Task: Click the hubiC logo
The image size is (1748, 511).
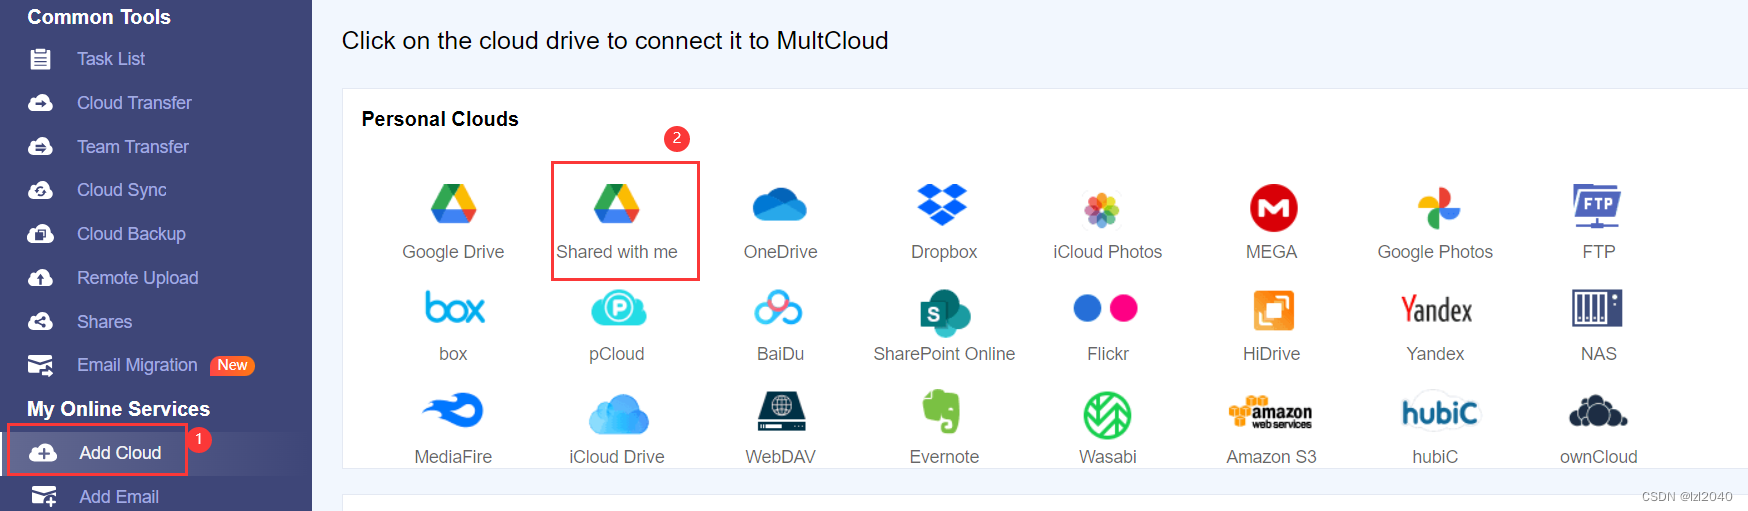Action: coord(1439,411)
